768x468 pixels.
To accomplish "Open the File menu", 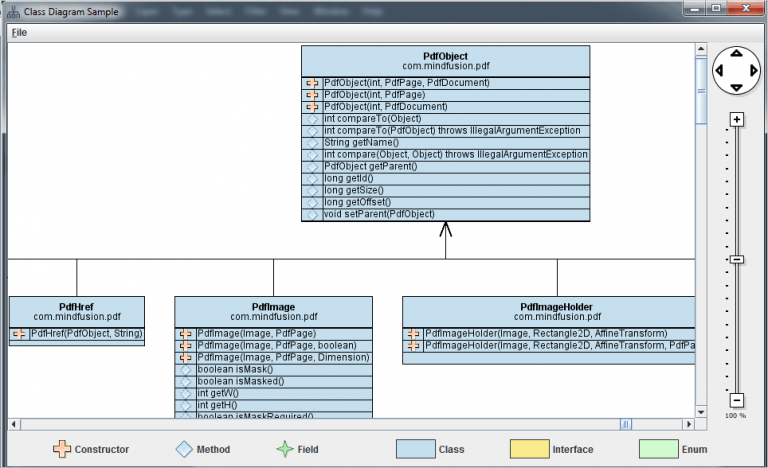I will (19, 33).
